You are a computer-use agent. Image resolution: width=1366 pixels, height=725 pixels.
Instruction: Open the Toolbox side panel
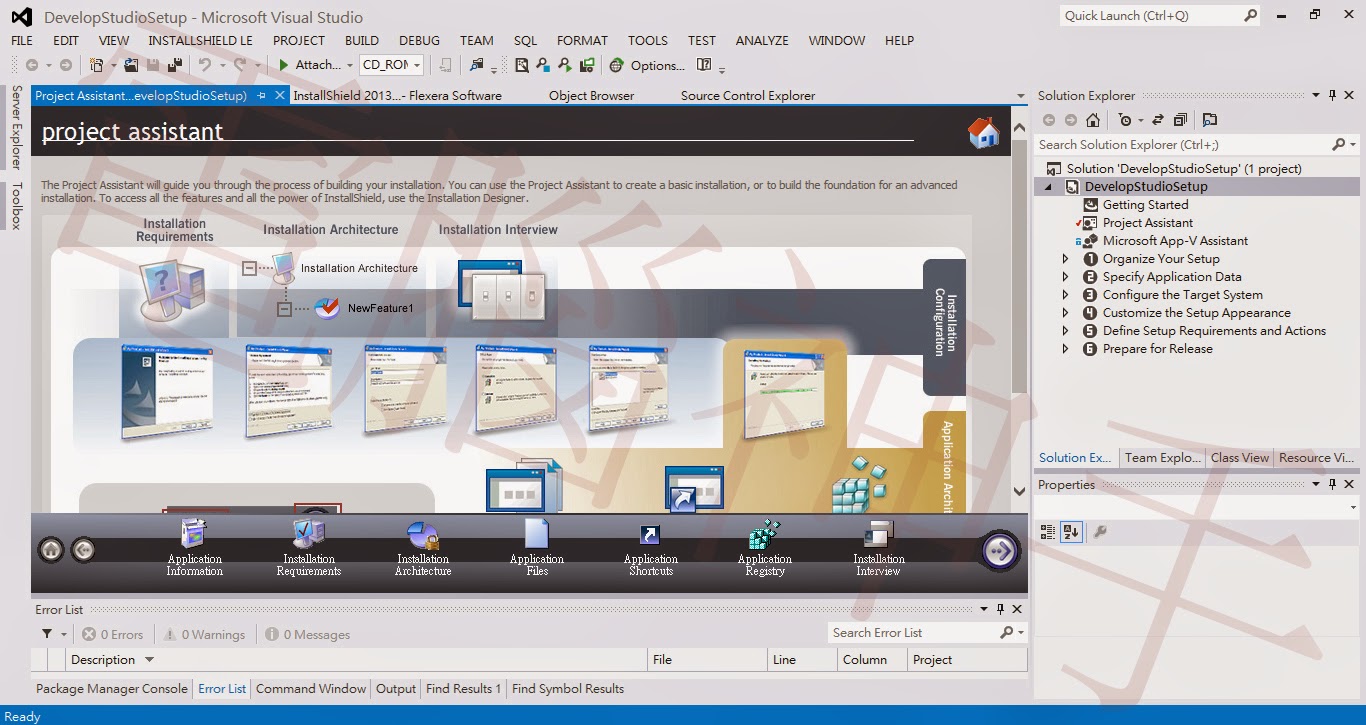16,206
